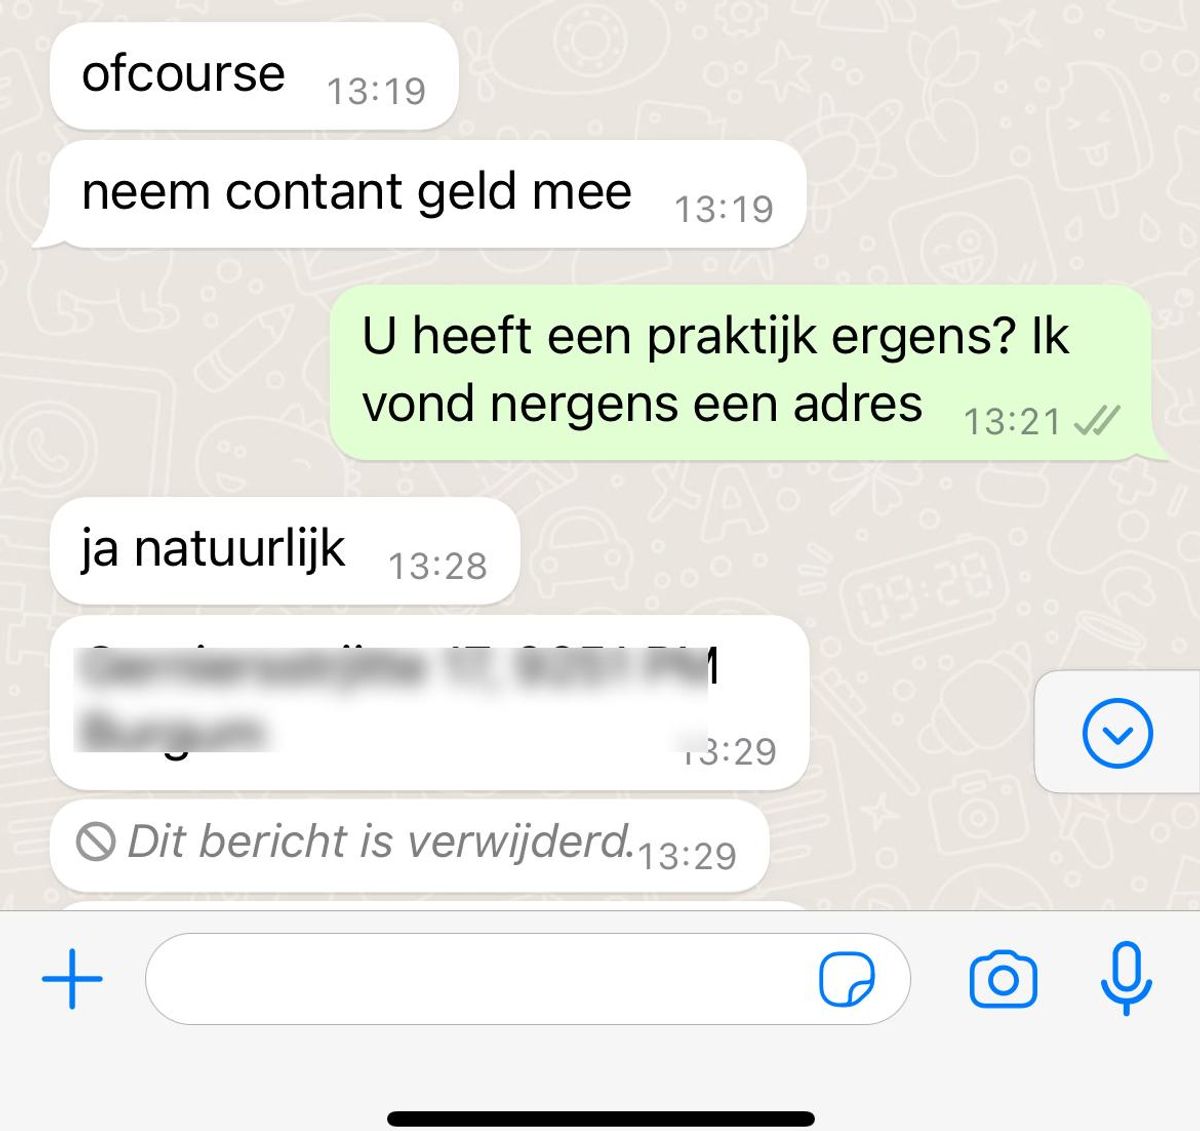Tap the 13:28 timestamp beside 'ja natuurlijk'
This screenshot has width=1200, height=1131.
point(437,566)
